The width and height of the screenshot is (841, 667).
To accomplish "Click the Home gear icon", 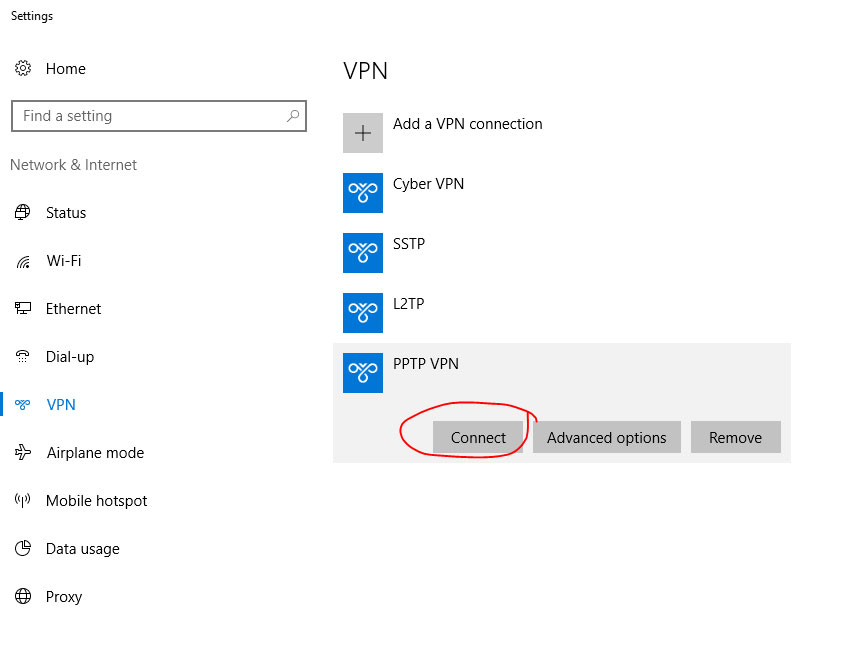I will point(23,69).
